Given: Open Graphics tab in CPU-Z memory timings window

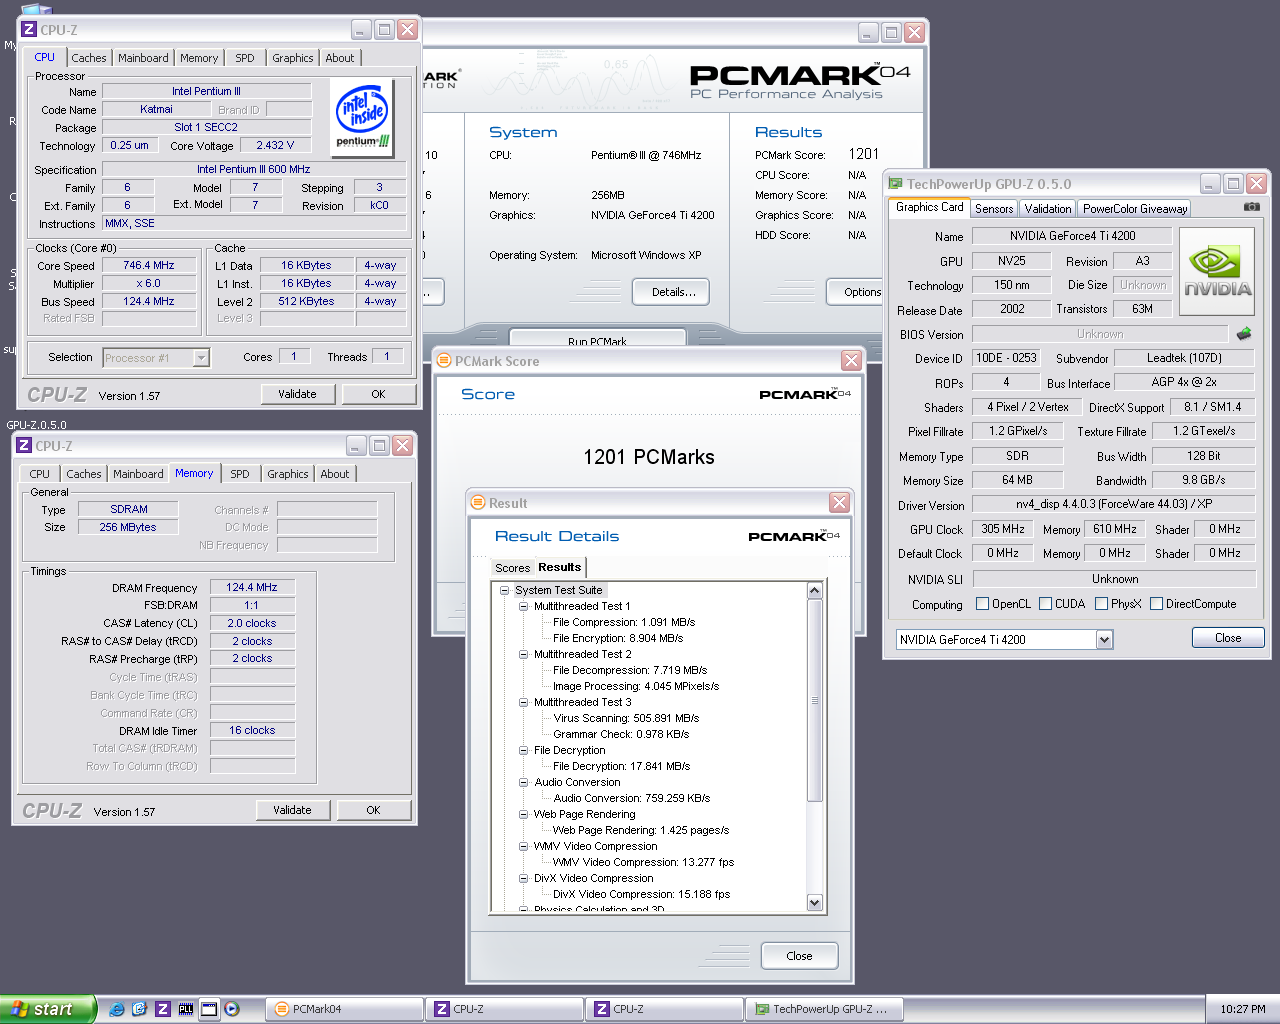Looking at the screenshot, I should coord(288,474).
